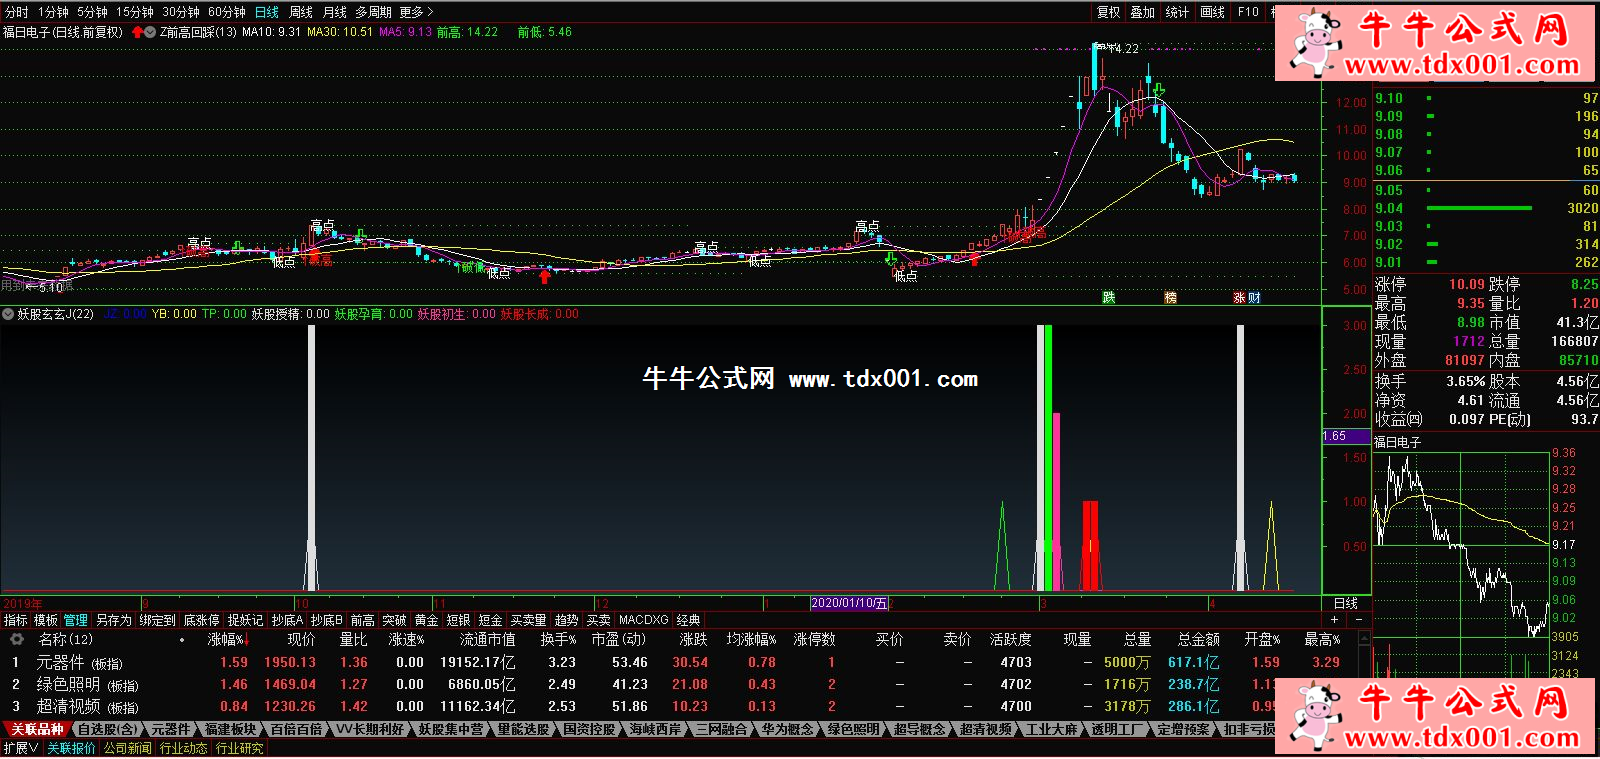
Task: Click the 2020/01/10 date marker
Action: coord(849,603)
